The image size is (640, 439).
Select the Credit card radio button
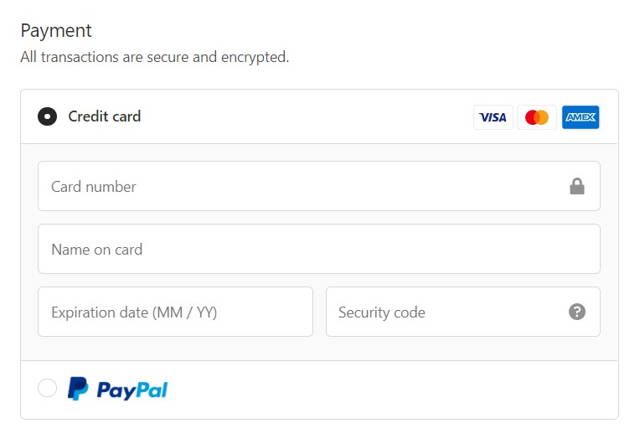point(47,117)
